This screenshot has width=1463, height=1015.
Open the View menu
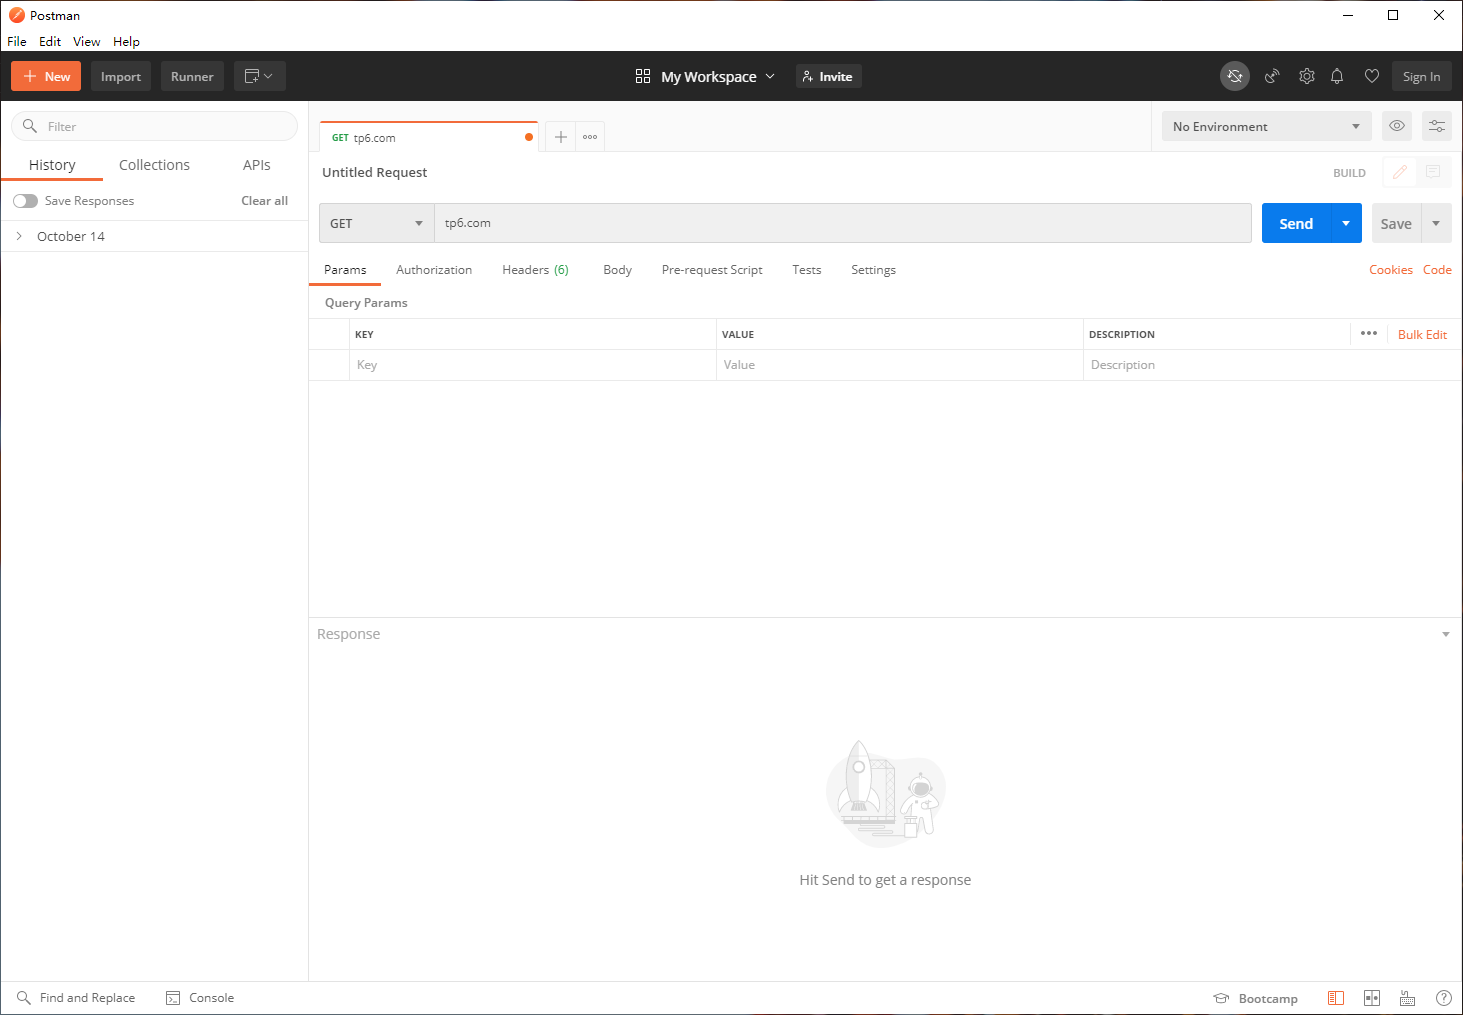(x=87, y=41)
